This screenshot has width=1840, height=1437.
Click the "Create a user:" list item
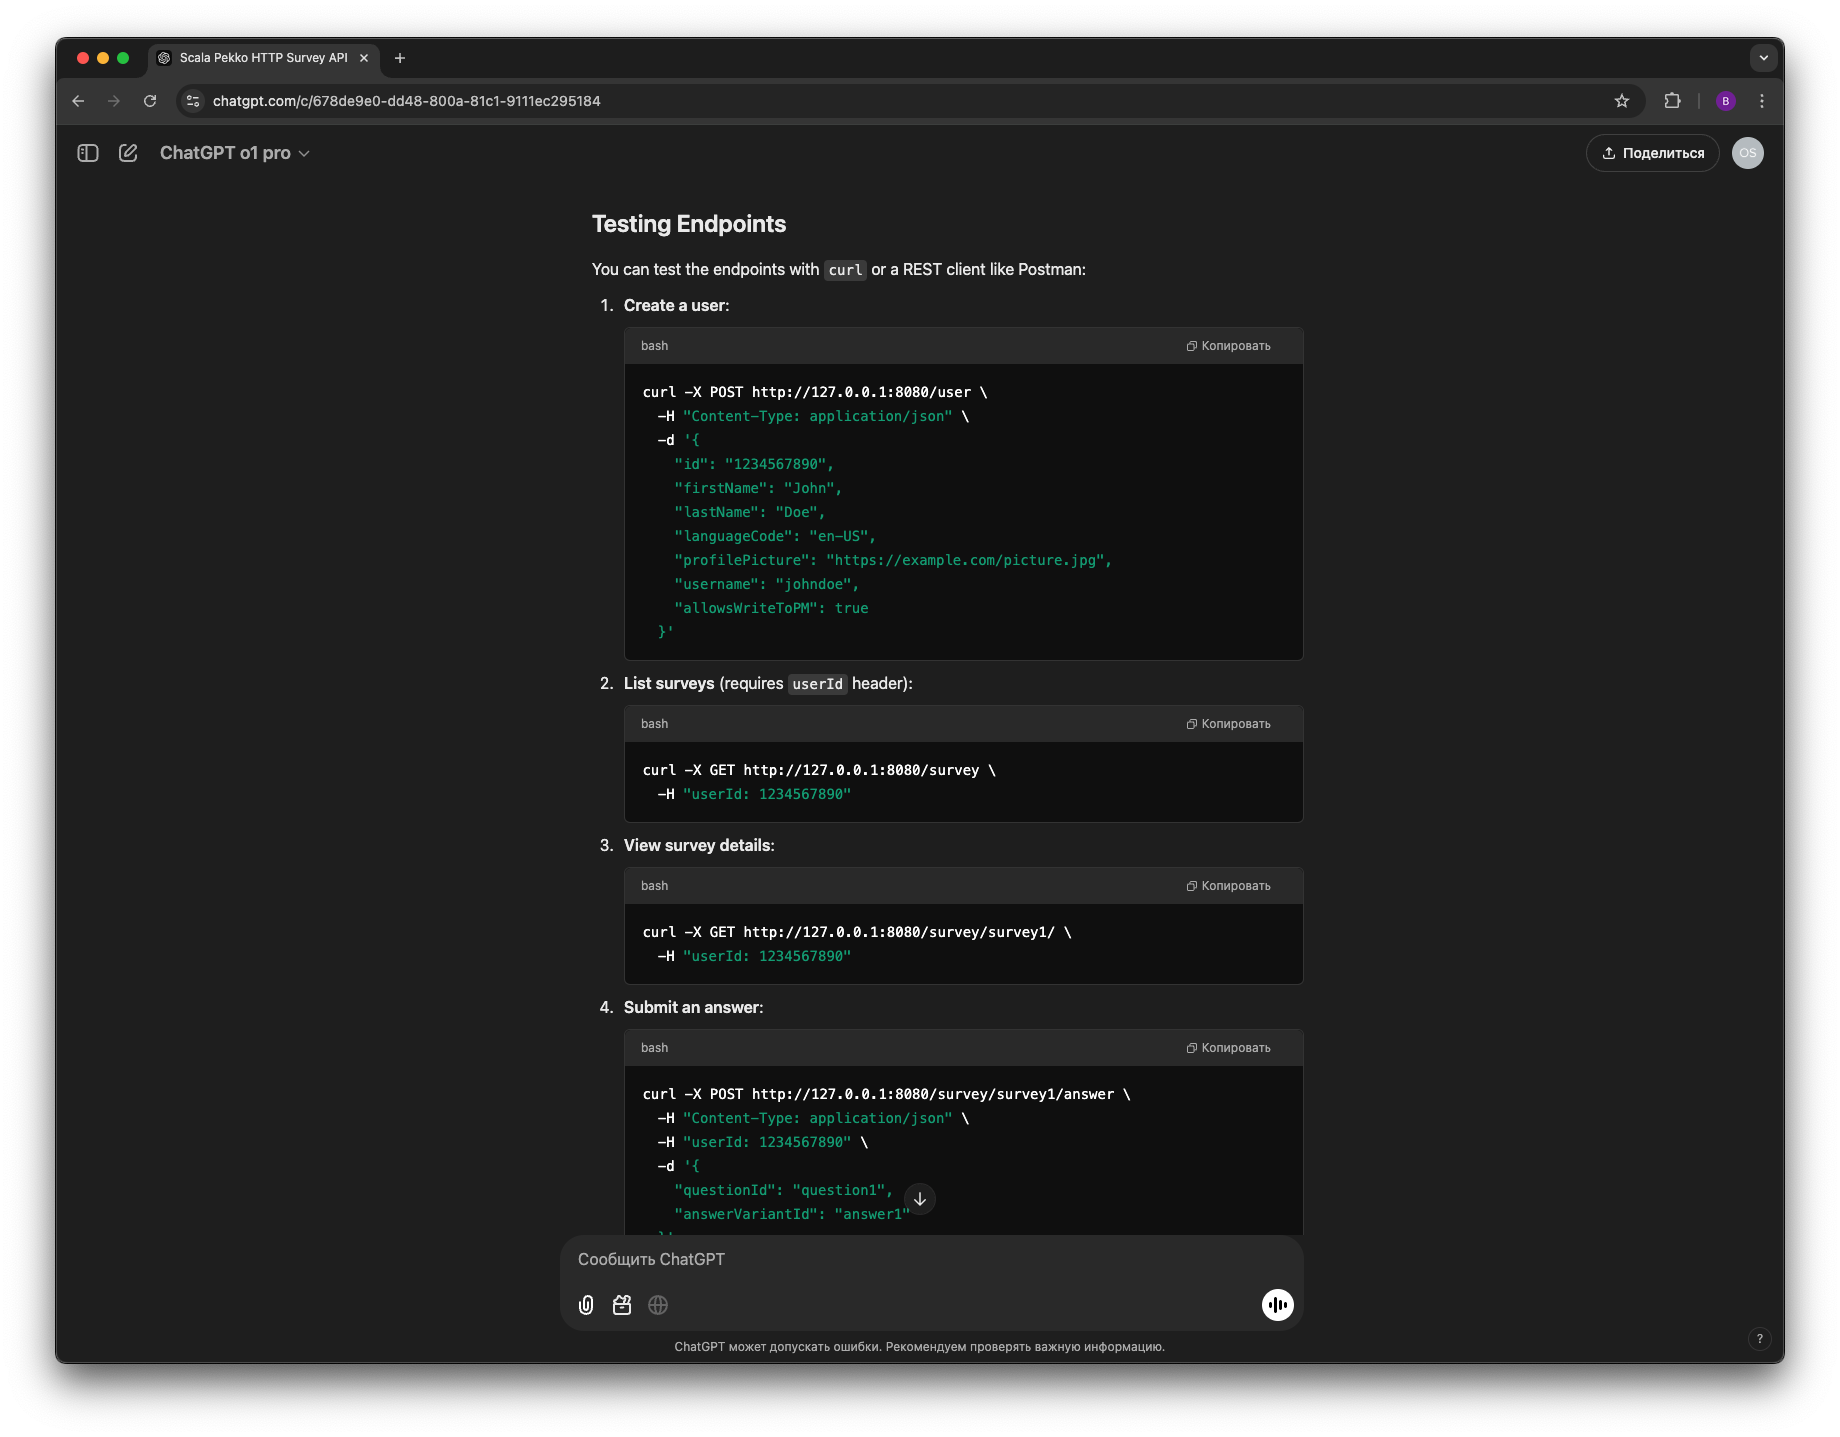677,306
